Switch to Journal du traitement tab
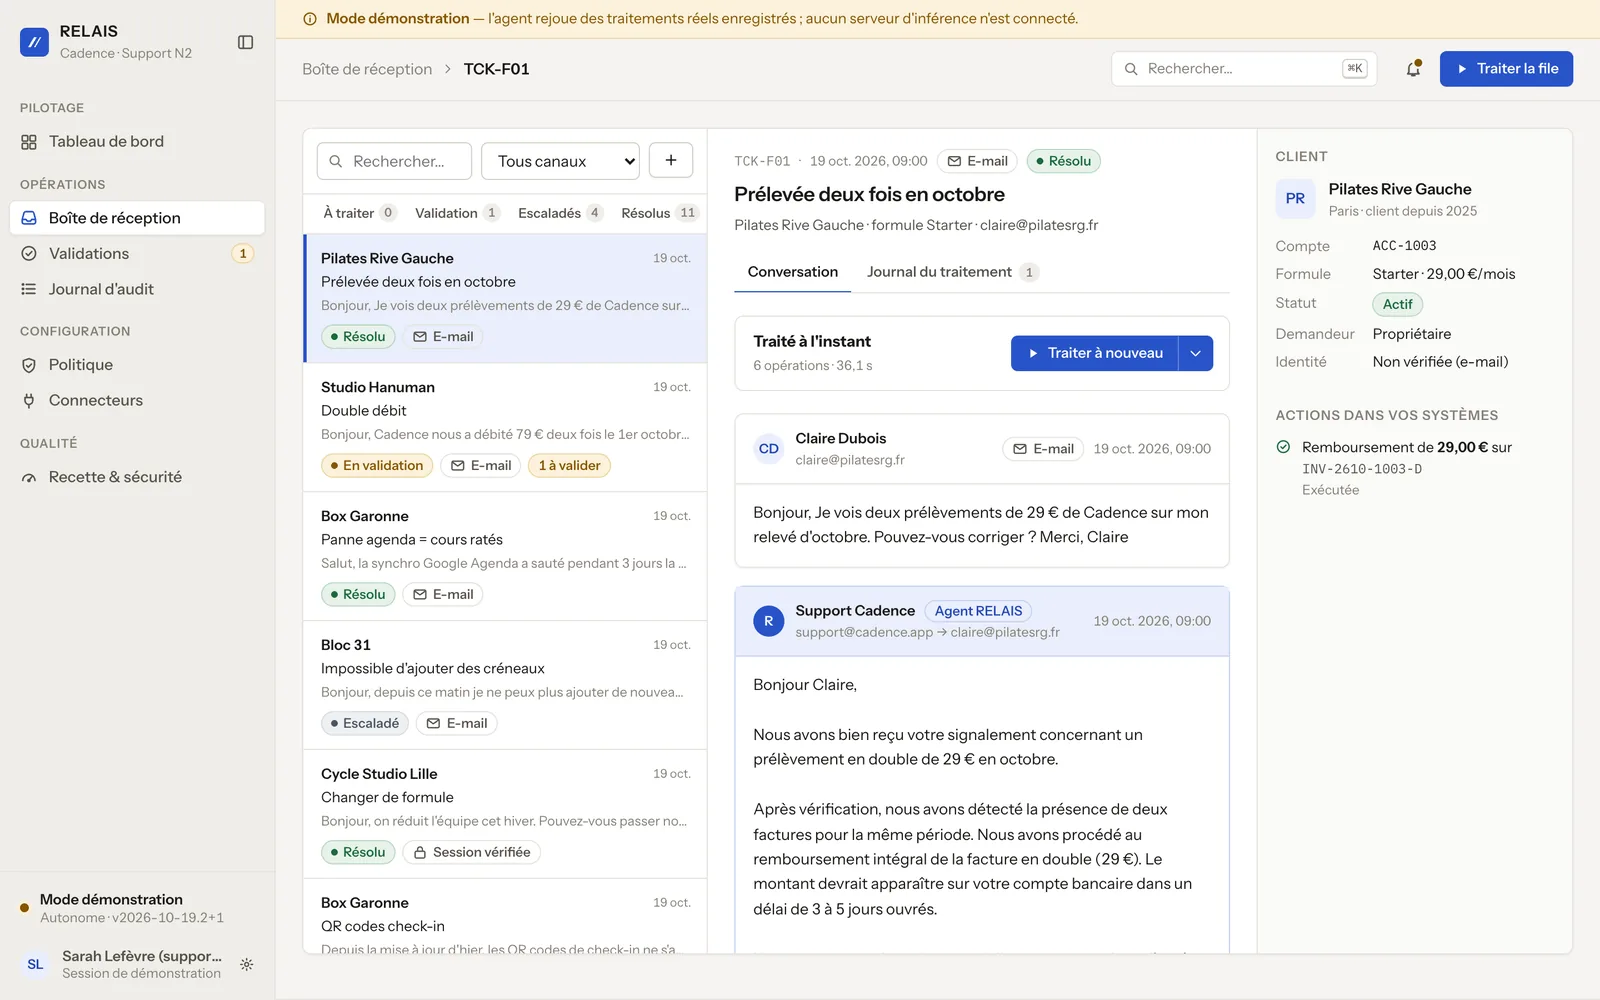Image resolution: width=1600 pixels, height=1000 pixels. pyautogui.click(x=952, y=272)
